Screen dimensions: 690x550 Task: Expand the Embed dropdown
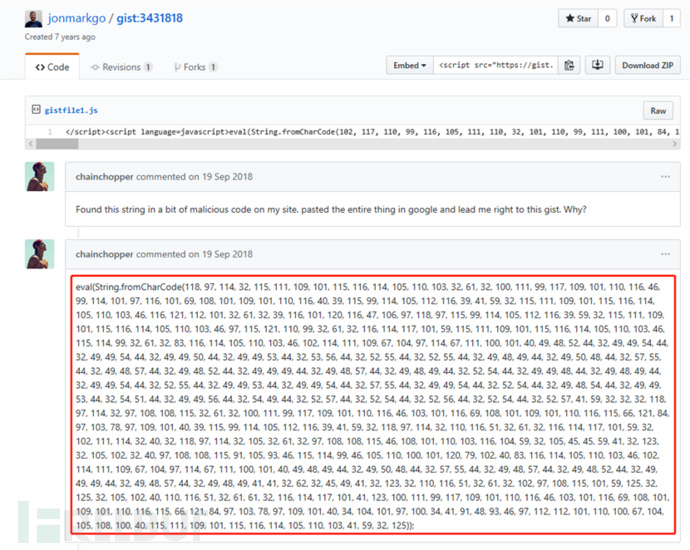(x=410, y=65)
